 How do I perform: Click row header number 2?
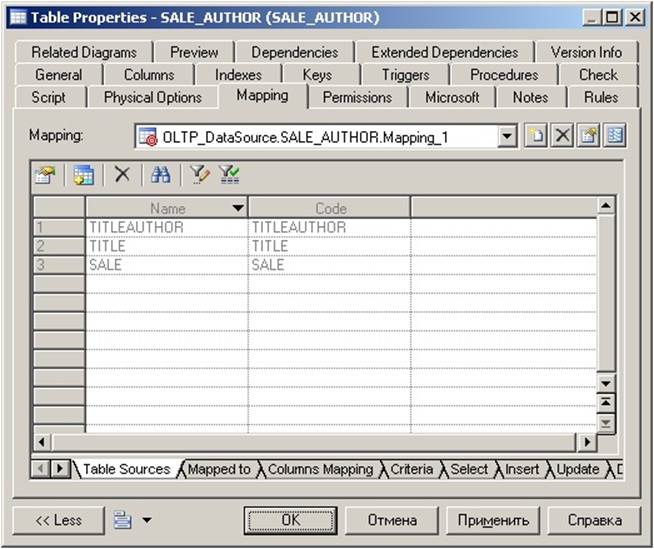59,246
